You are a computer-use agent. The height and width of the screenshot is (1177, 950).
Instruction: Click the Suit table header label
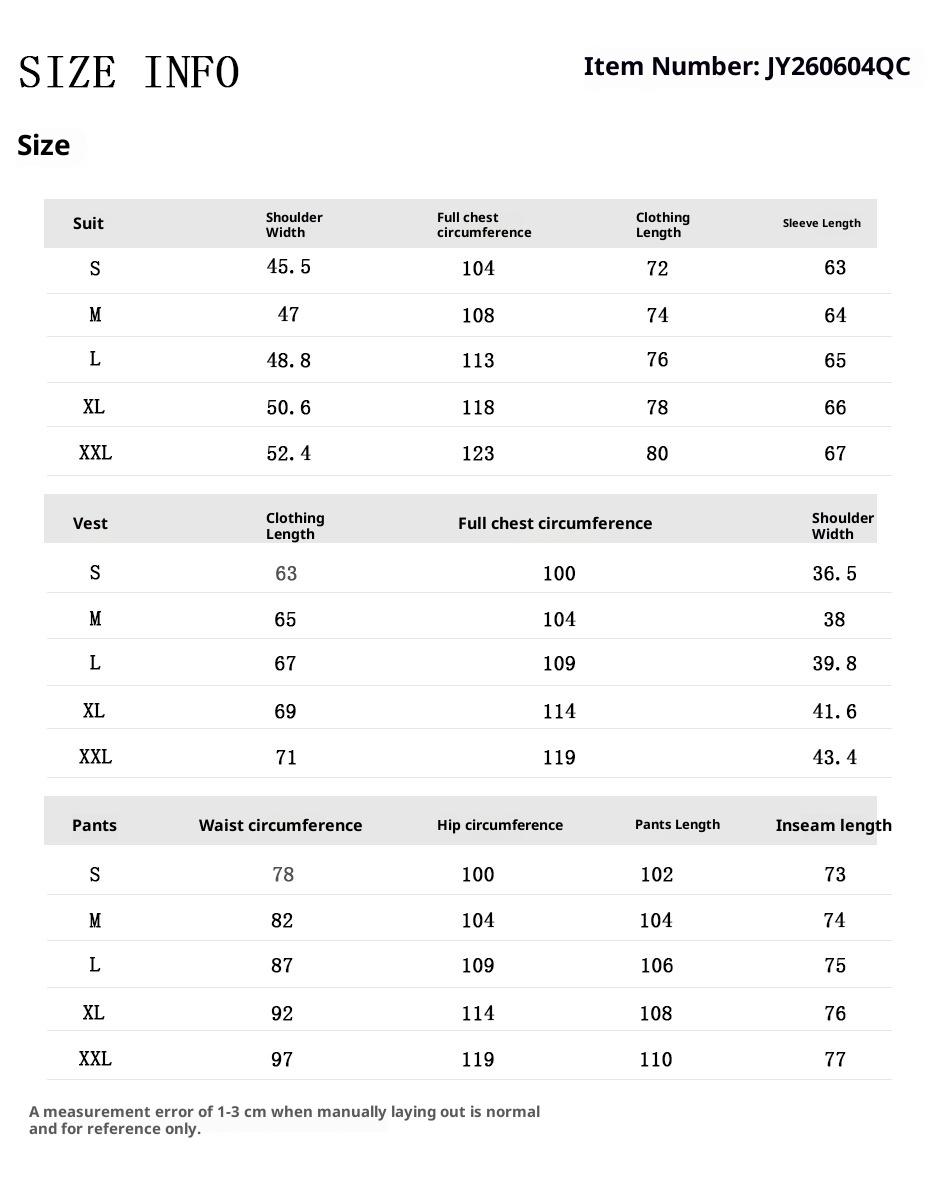point(88,223)
